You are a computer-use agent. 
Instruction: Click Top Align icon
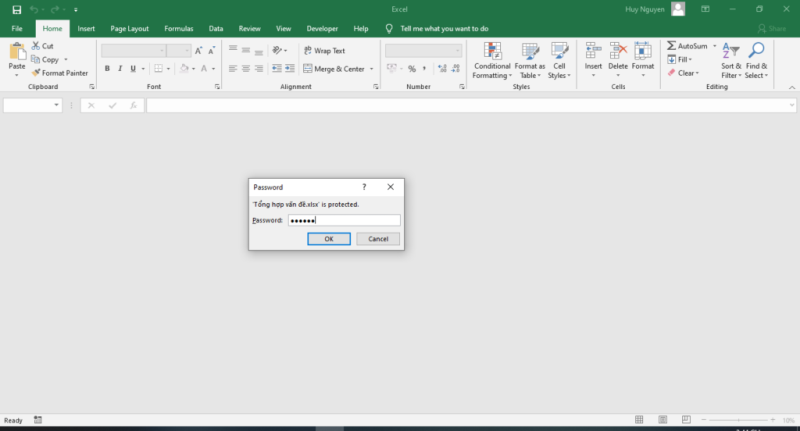tap(233, 50)
